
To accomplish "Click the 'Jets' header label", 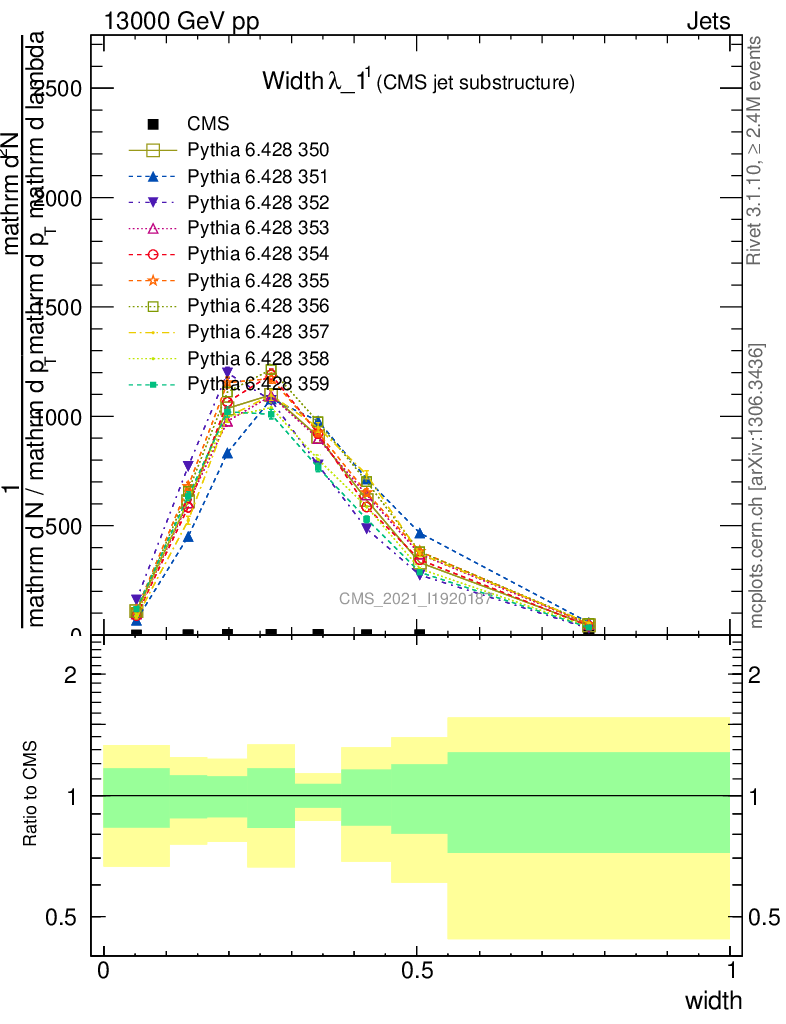I will 708,21.
